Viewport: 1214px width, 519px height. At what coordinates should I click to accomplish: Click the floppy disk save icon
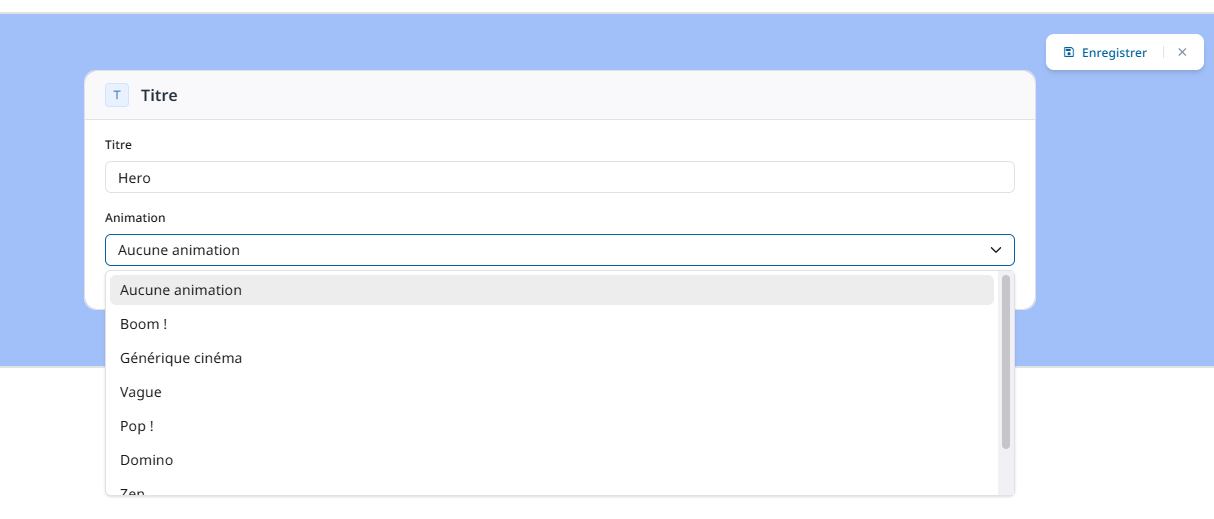(1068, 53)
